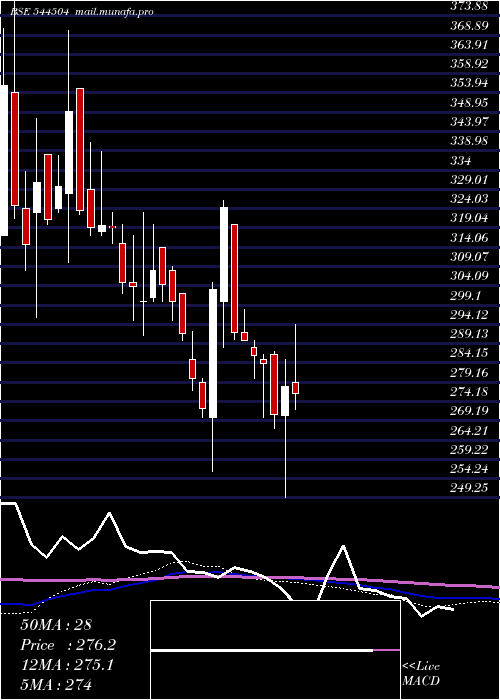Click the 353.94 price axis label
Image resolution: width=500 pixels, height=700 pixels.
tap(469, 83)
